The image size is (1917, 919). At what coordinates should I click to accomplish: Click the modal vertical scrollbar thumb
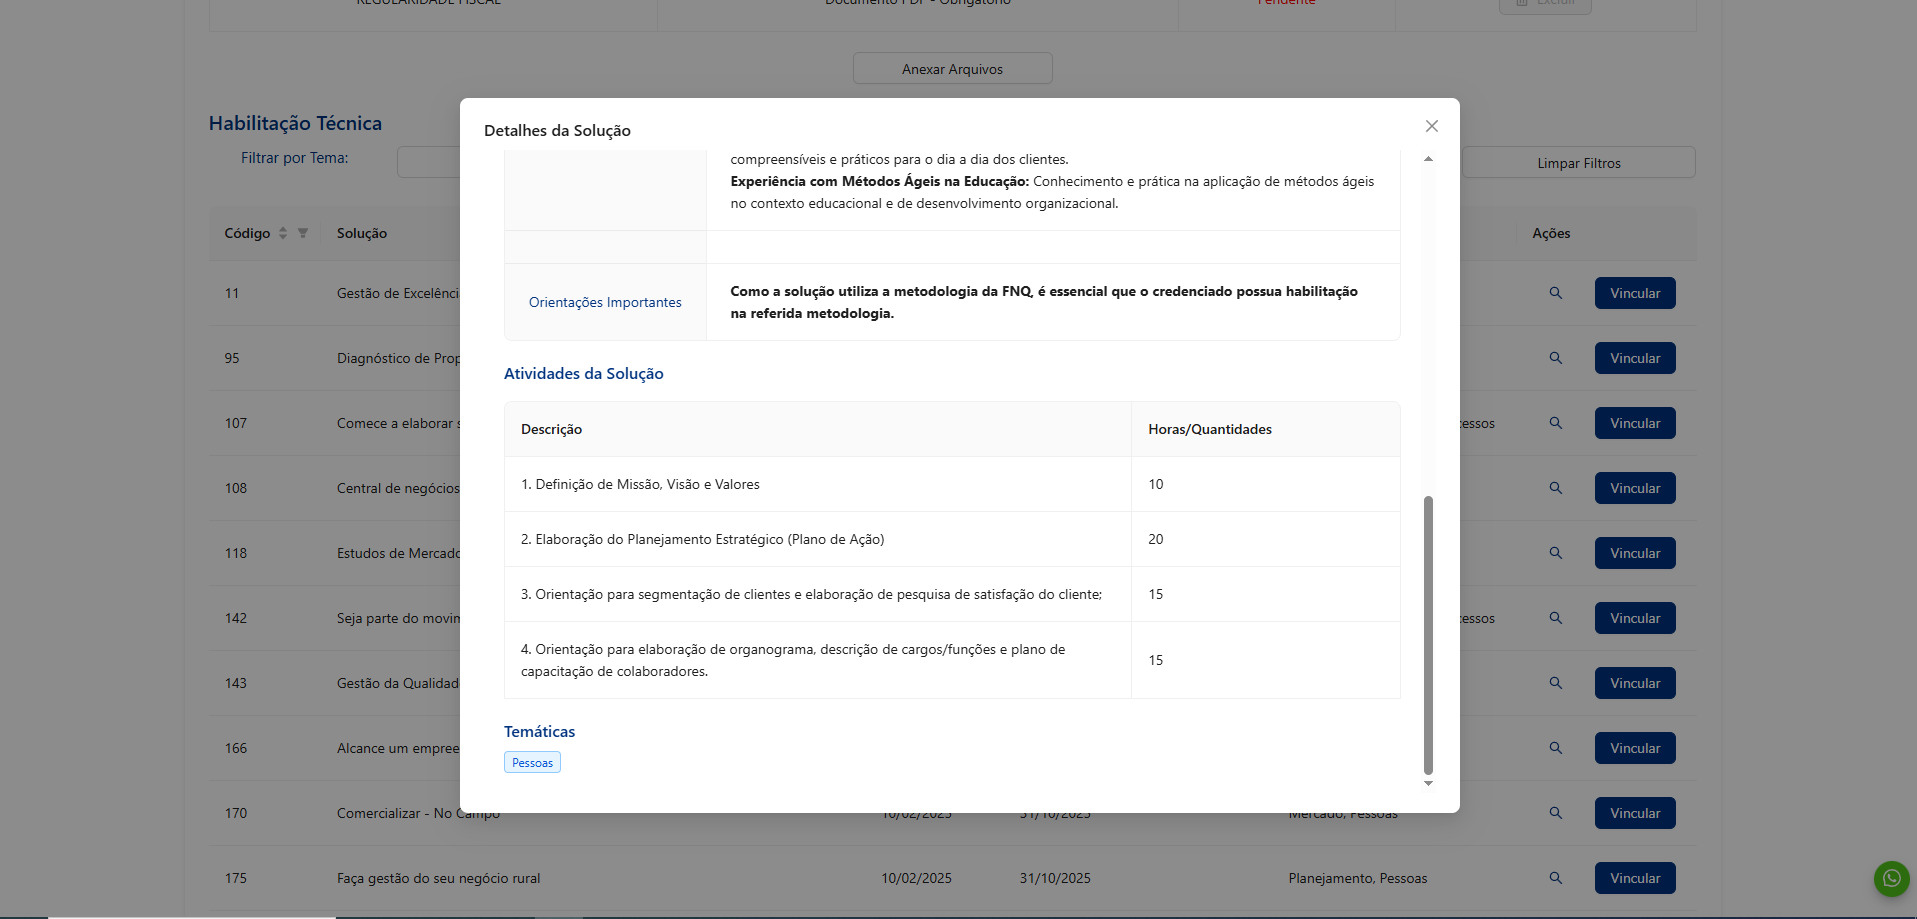pos(1428,634)
